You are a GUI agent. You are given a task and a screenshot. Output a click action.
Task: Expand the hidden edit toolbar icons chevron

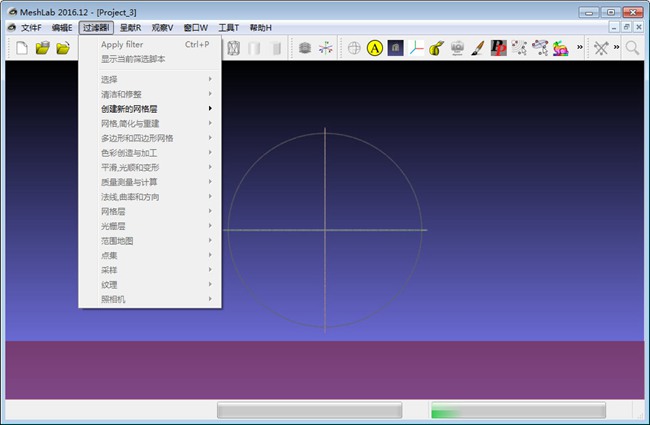[x=580, y=47]
